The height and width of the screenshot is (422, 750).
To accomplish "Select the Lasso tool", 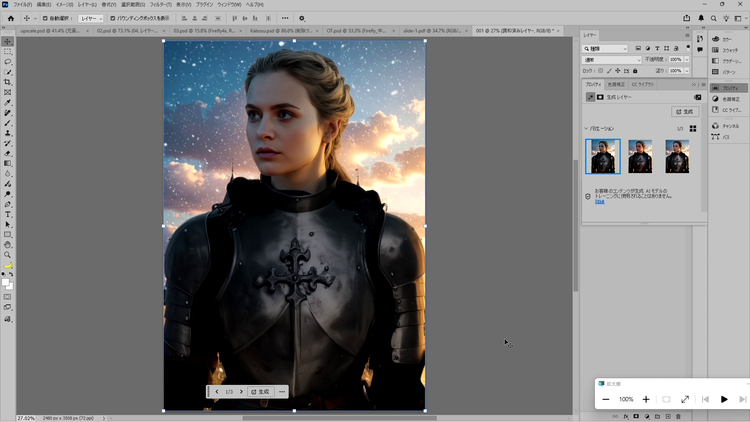I will pyautogui.click(x=7, y=62).
